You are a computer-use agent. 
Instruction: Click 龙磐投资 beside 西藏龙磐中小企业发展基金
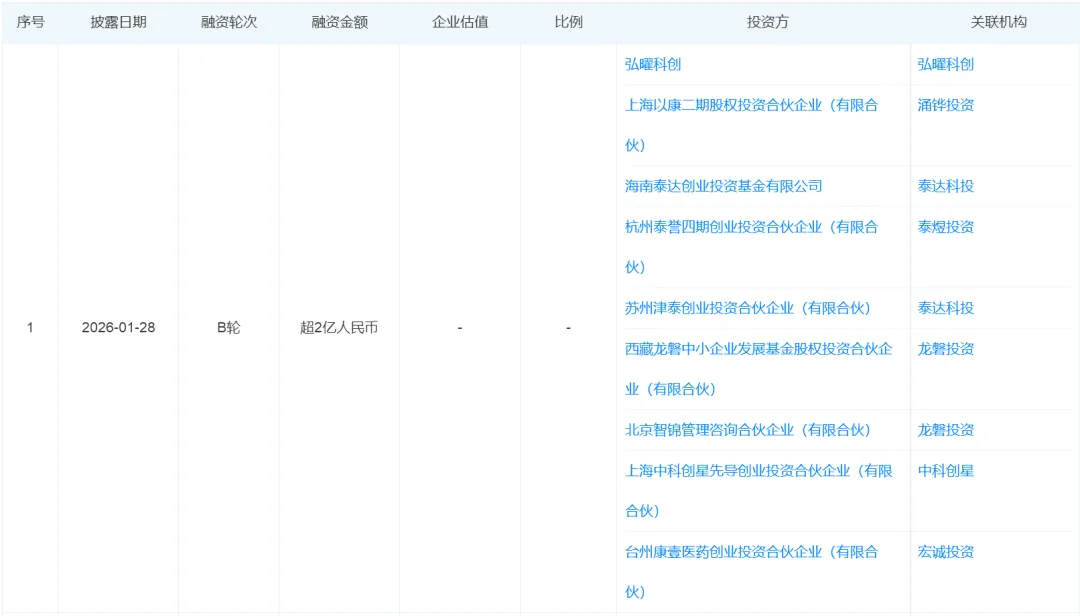coord(945,349)
